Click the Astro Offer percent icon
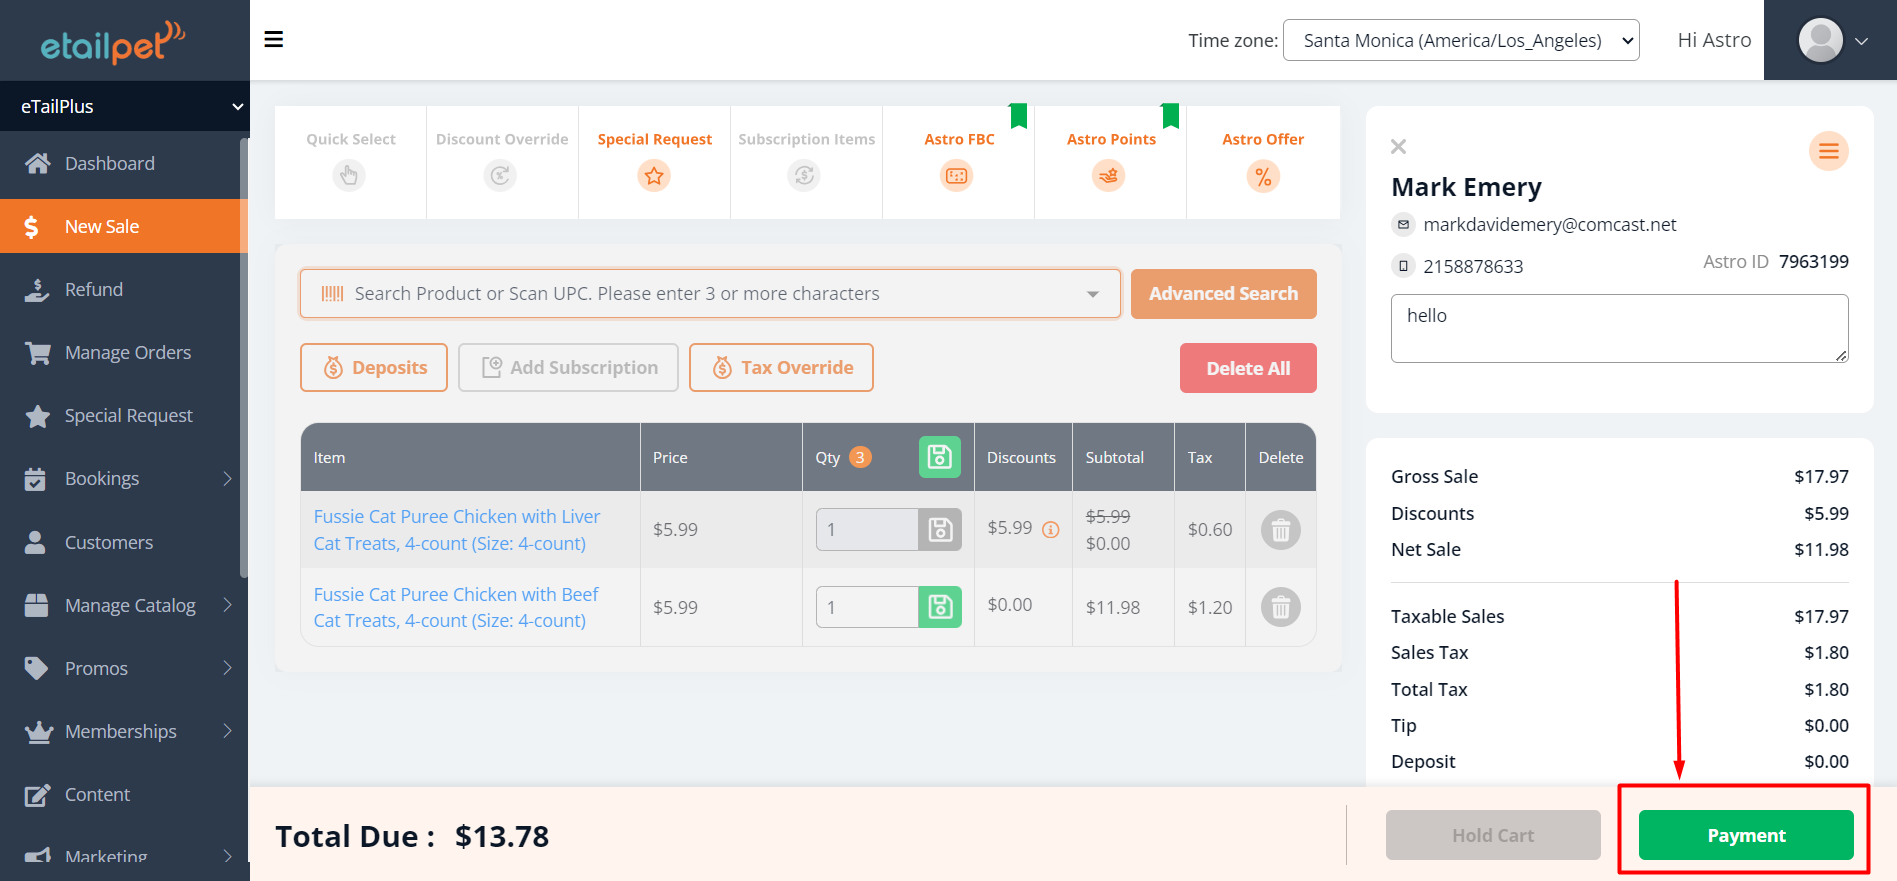 point(1263,177)
